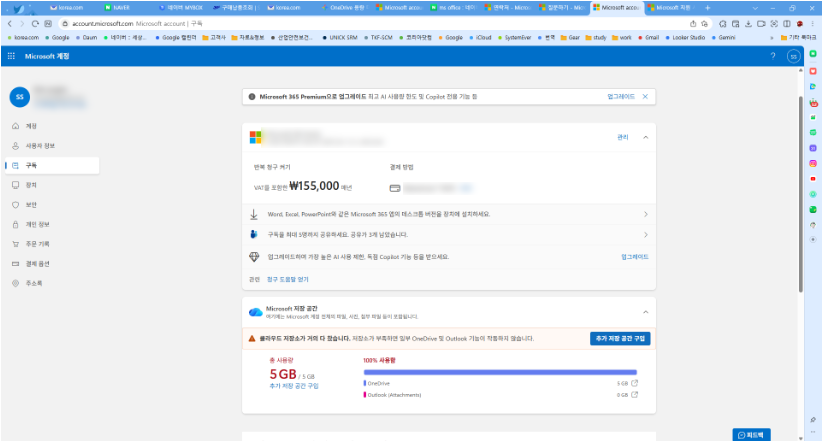Click the 관리 link on subscription card
The image size is (823, 441).
coord(622,137)
